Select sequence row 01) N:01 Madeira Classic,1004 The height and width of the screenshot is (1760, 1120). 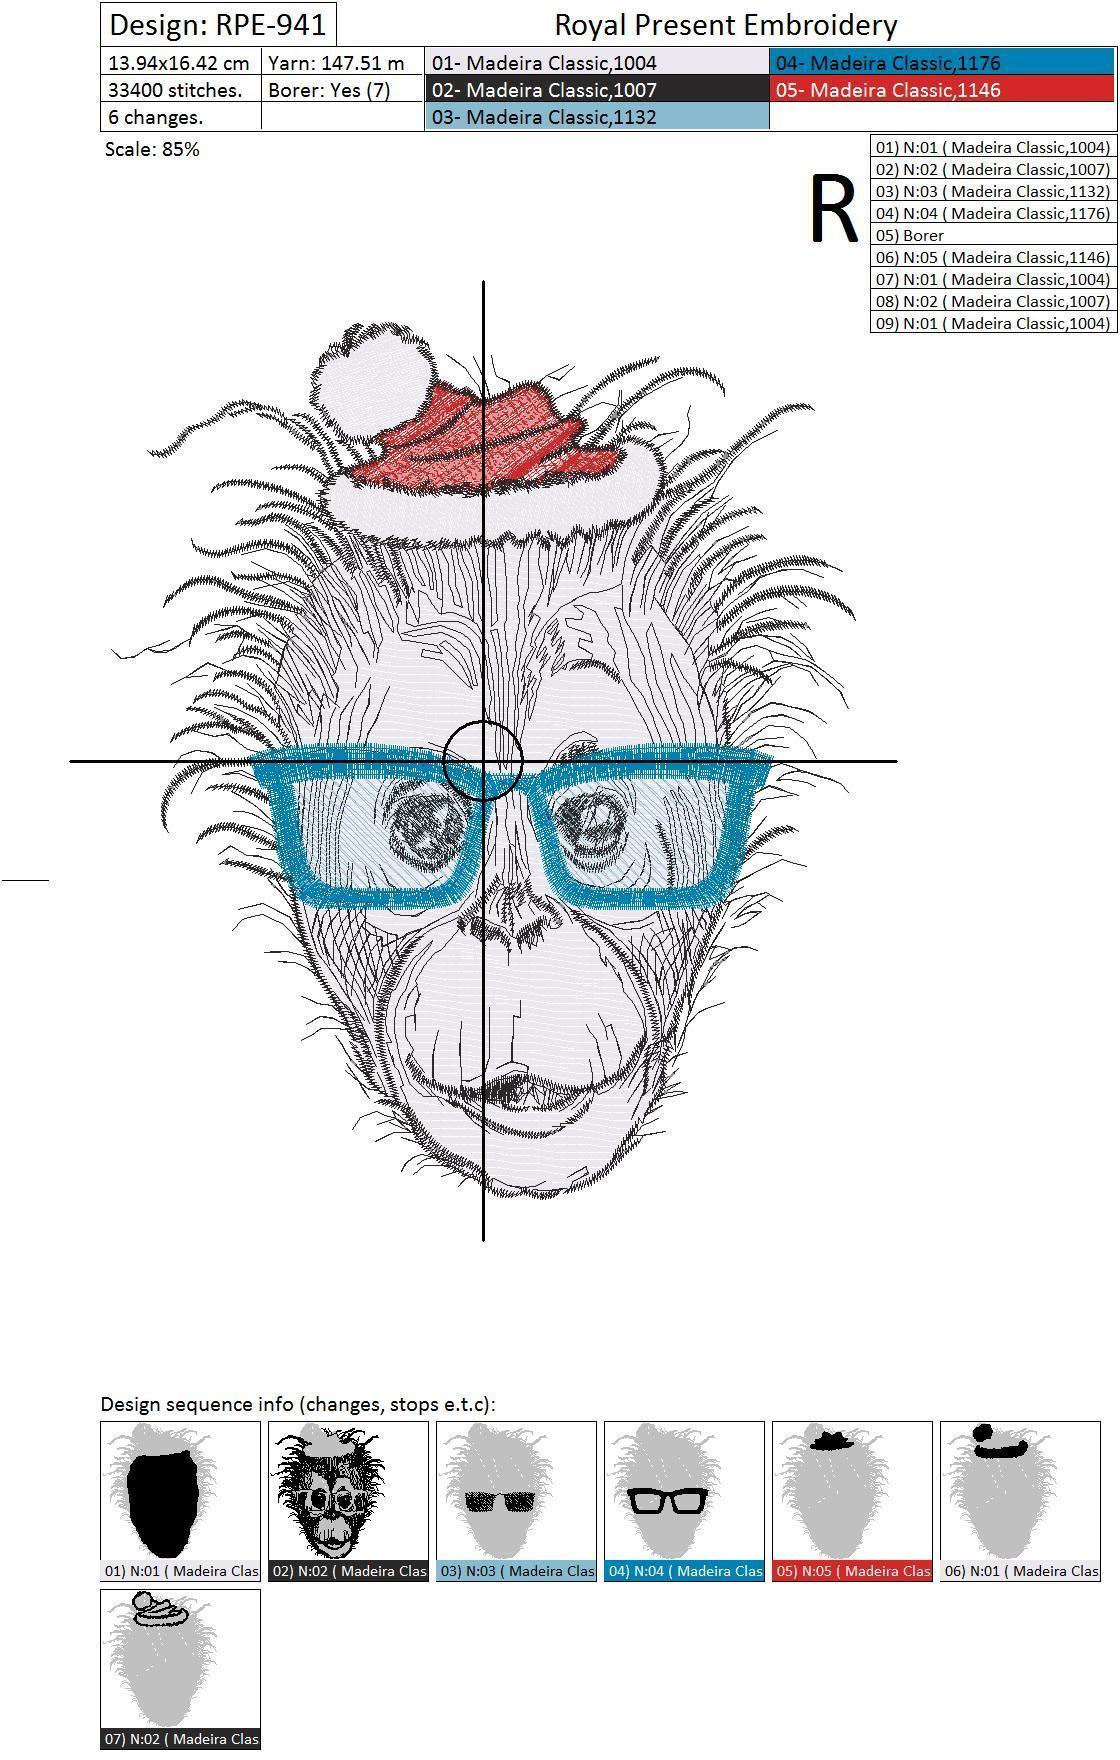coord(993,147)
